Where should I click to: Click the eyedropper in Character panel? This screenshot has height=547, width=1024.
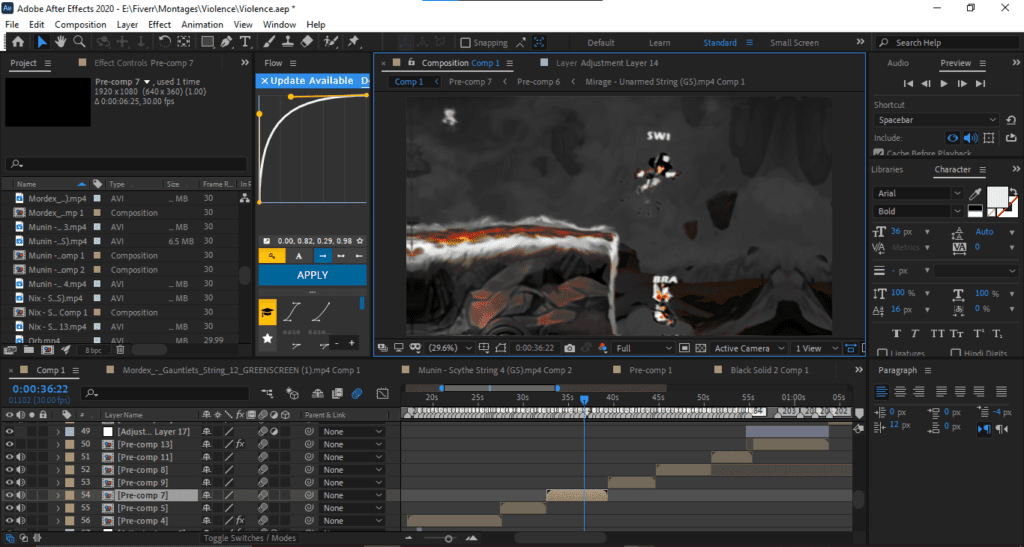pyautogui.click(x=975, y=193)
